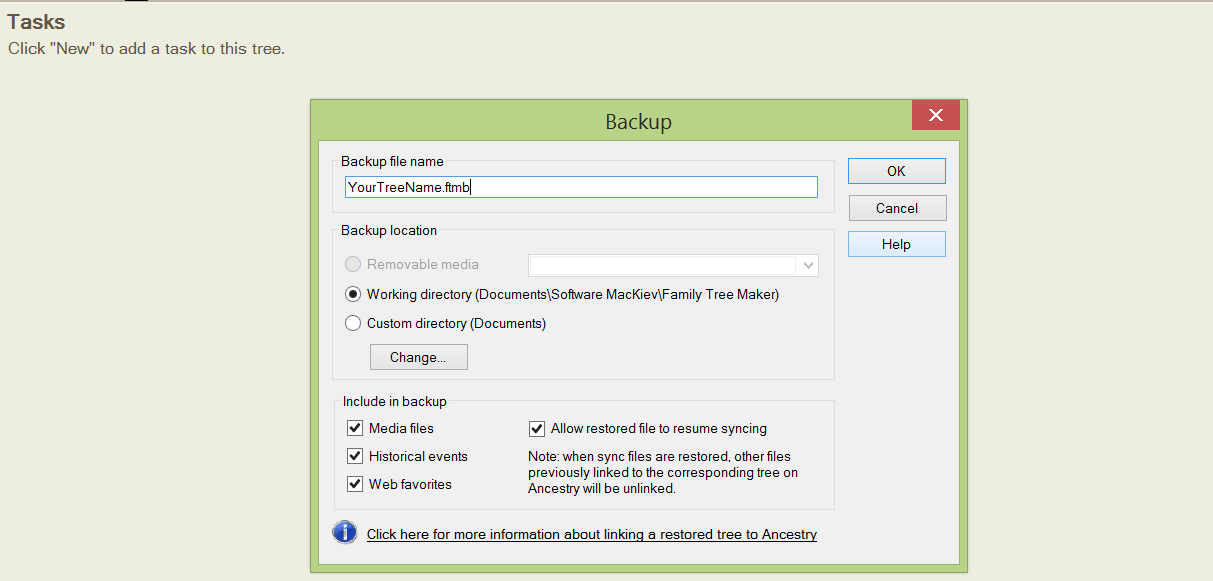Toggle Allow restored file to resume syncing

tap(537, 429)
